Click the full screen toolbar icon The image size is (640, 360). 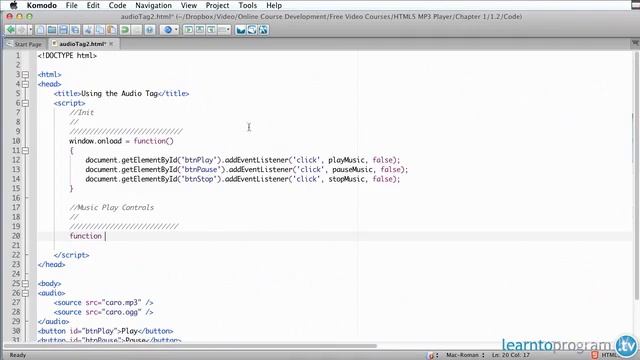pyautogui.click(x=263, y=30)
